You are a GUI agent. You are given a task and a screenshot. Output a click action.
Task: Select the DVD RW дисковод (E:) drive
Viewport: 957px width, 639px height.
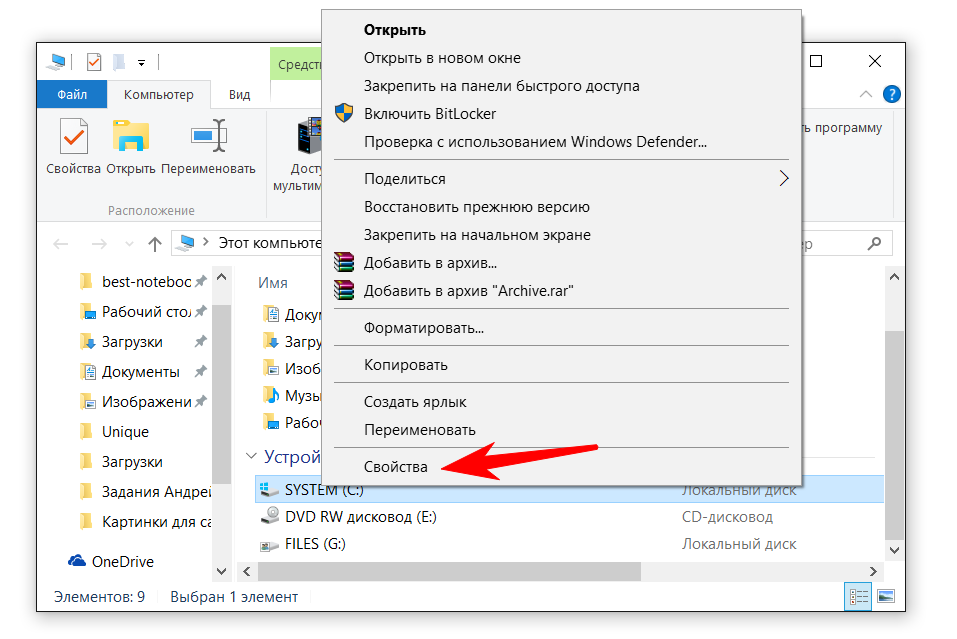pos(360,517)
